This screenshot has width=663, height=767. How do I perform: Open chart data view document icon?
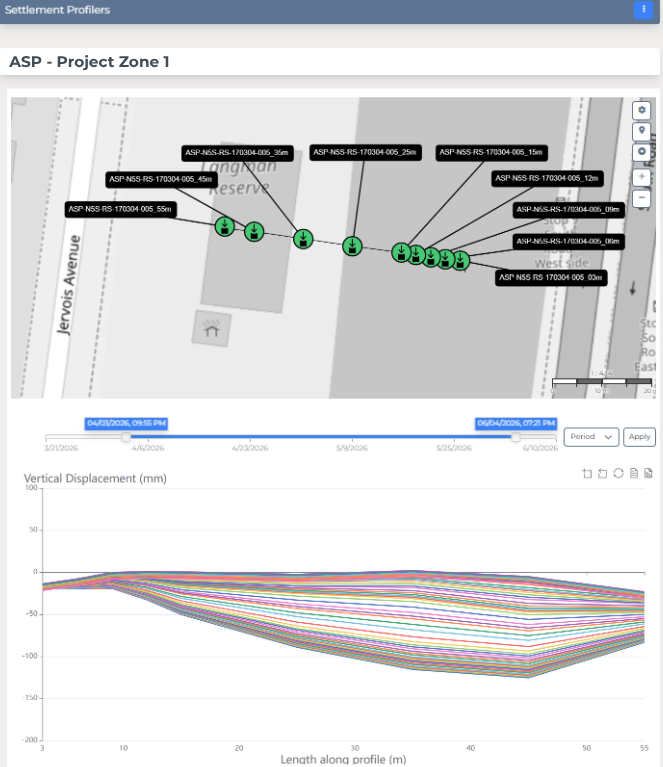point(634,473)
